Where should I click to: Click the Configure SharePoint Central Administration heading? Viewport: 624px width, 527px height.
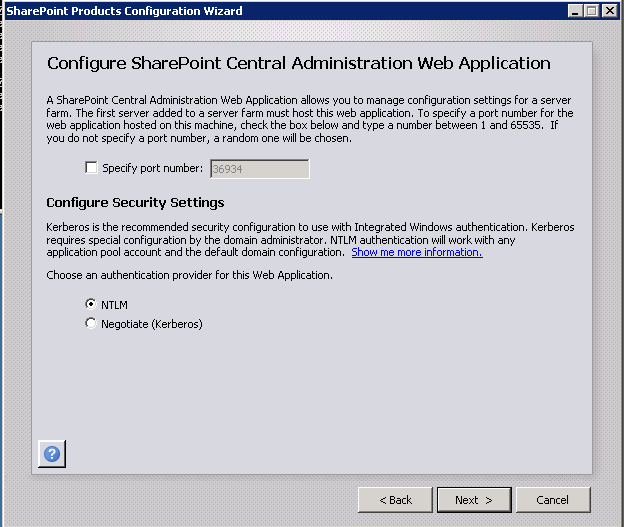[298, 63]
